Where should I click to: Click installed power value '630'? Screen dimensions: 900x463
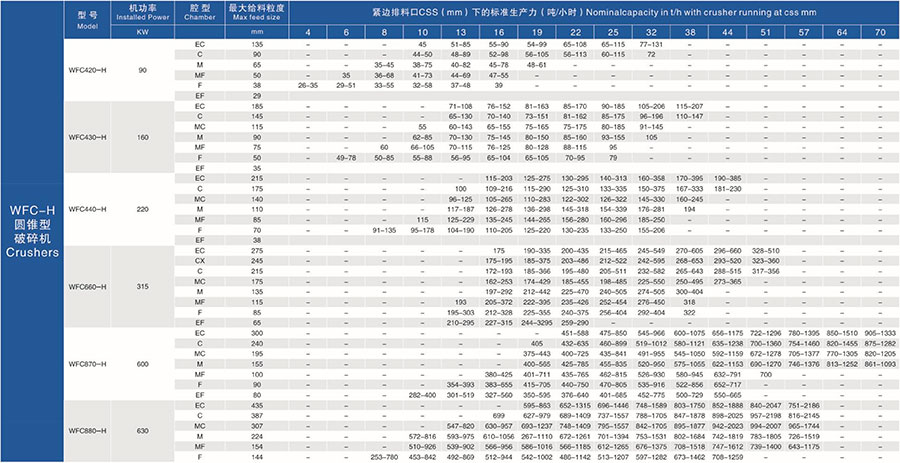coord(142,431)
